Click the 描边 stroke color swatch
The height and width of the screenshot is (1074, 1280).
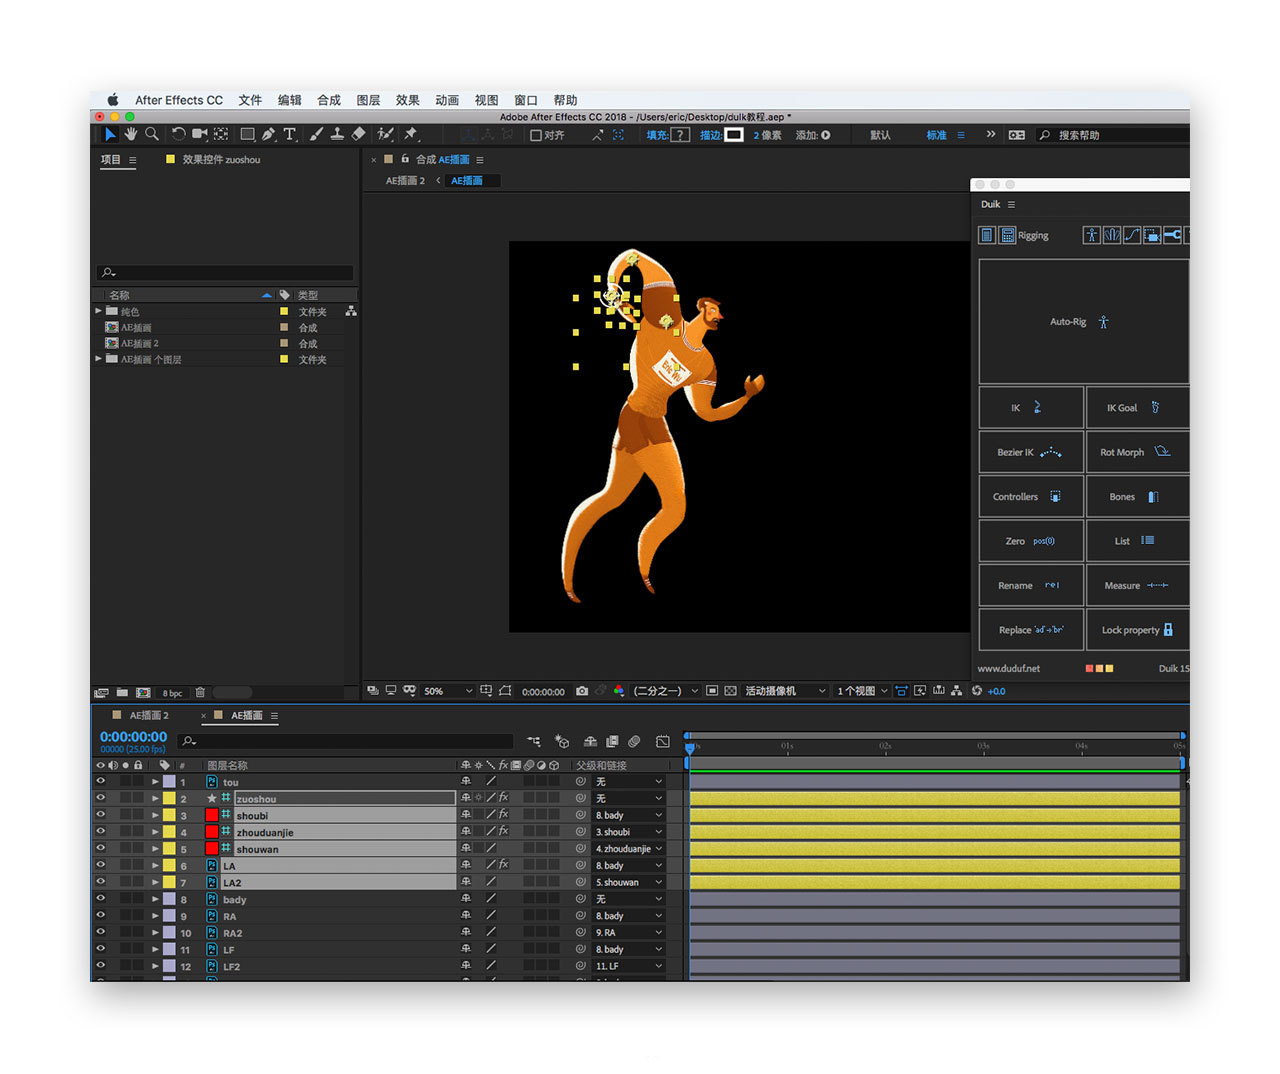734,135
